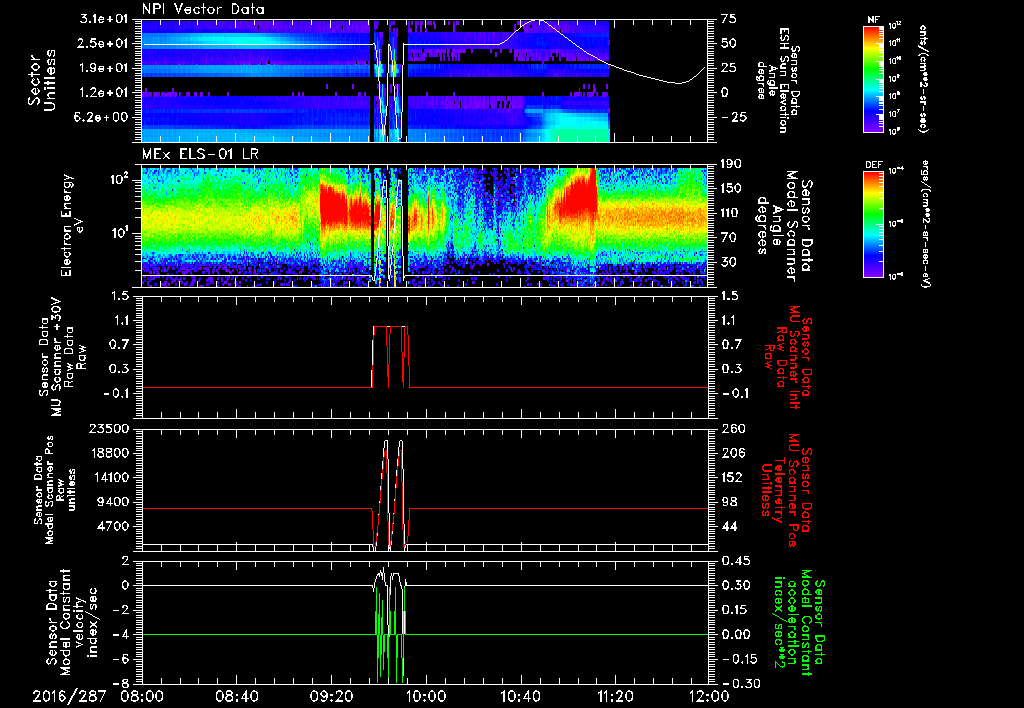Click the '09:20' time tick label
The image size is (1024, 708).
[332, 696]
